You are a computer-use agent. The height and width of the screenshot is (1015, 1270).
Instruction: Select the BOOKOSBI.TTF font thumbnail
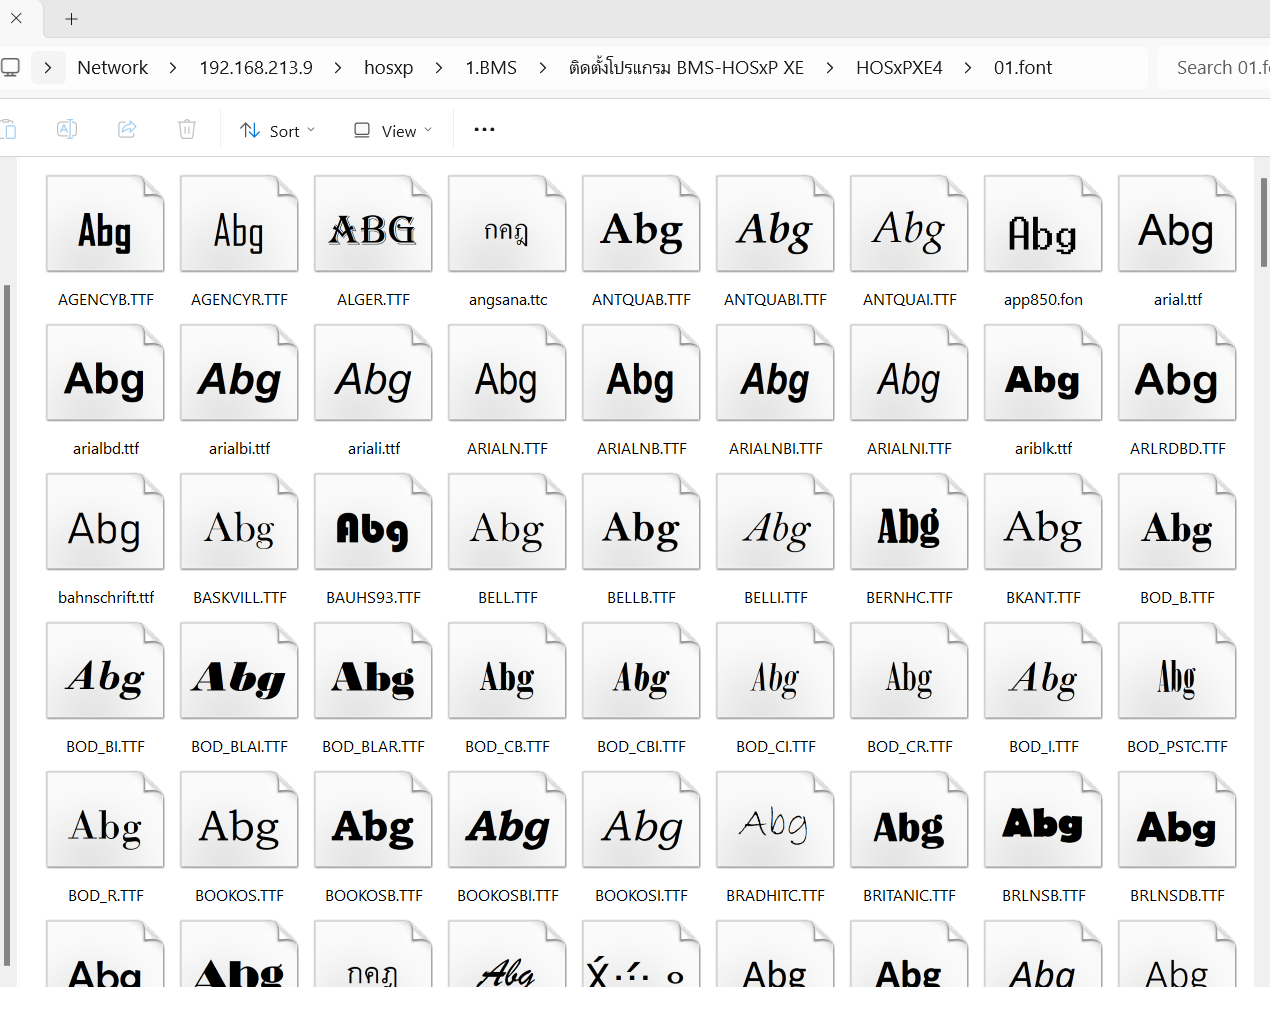tap(507, 820)
